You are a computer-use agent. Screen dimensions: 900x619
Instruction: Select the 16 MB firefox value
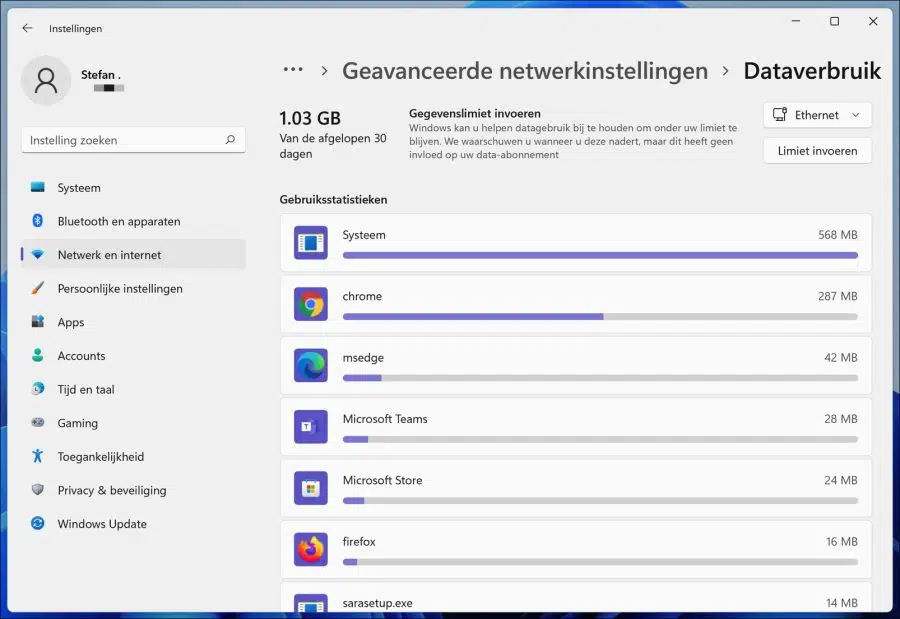(841, 542)
